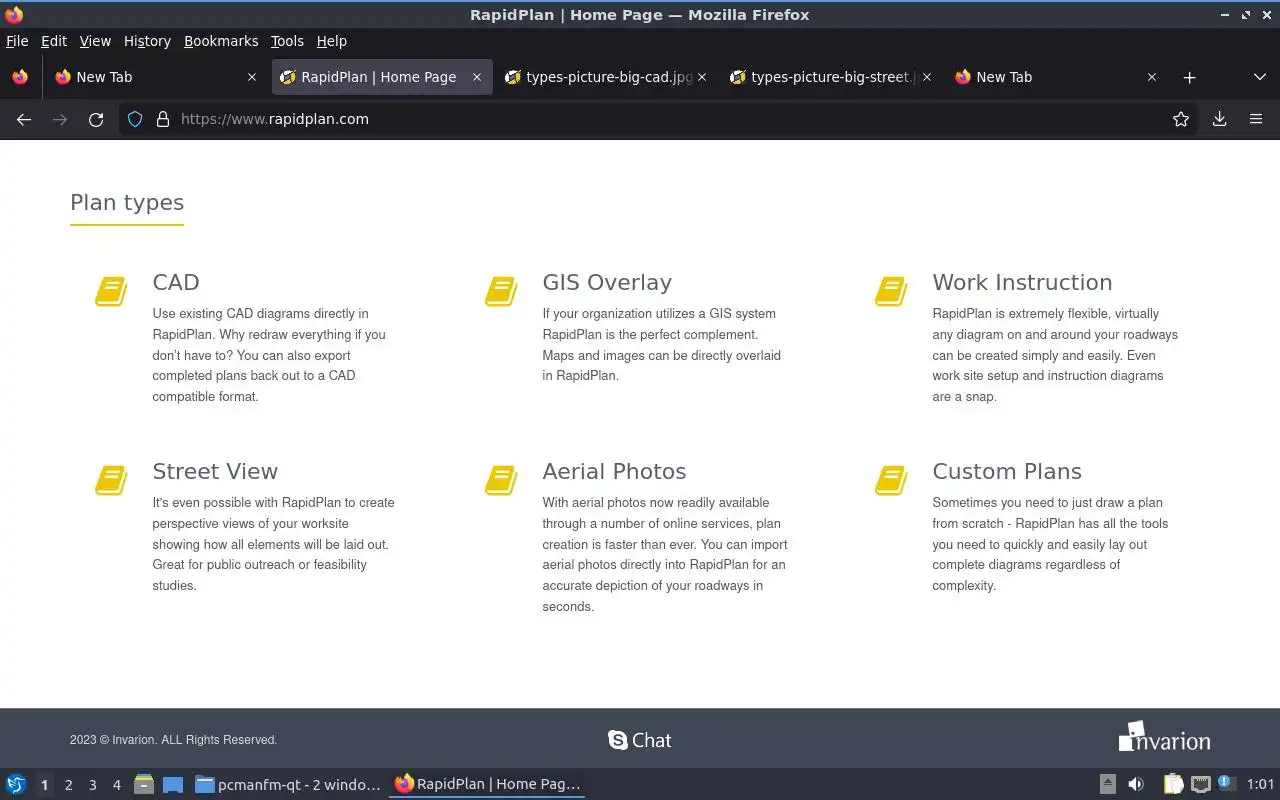
Task: Click the Custom Plans heading
Action: (1007, 472)
